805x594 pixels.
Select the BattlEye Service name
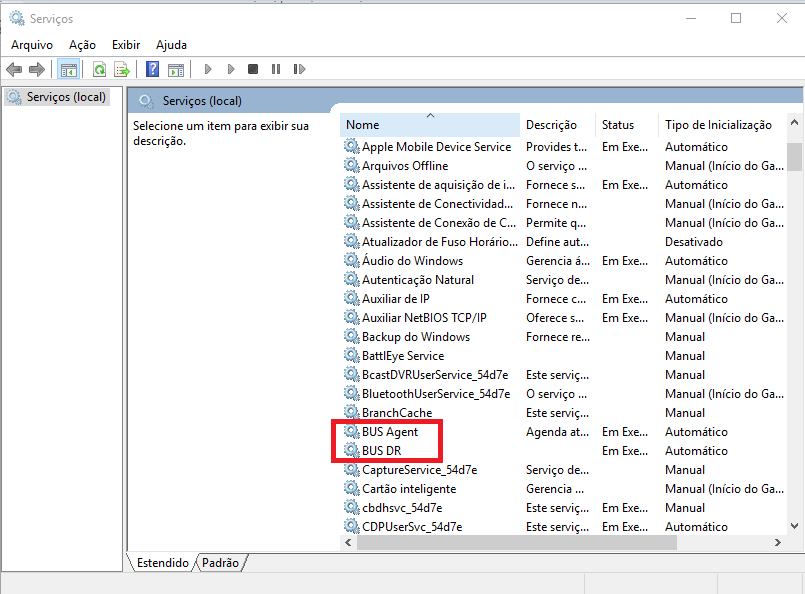click(x=402, y=356)
